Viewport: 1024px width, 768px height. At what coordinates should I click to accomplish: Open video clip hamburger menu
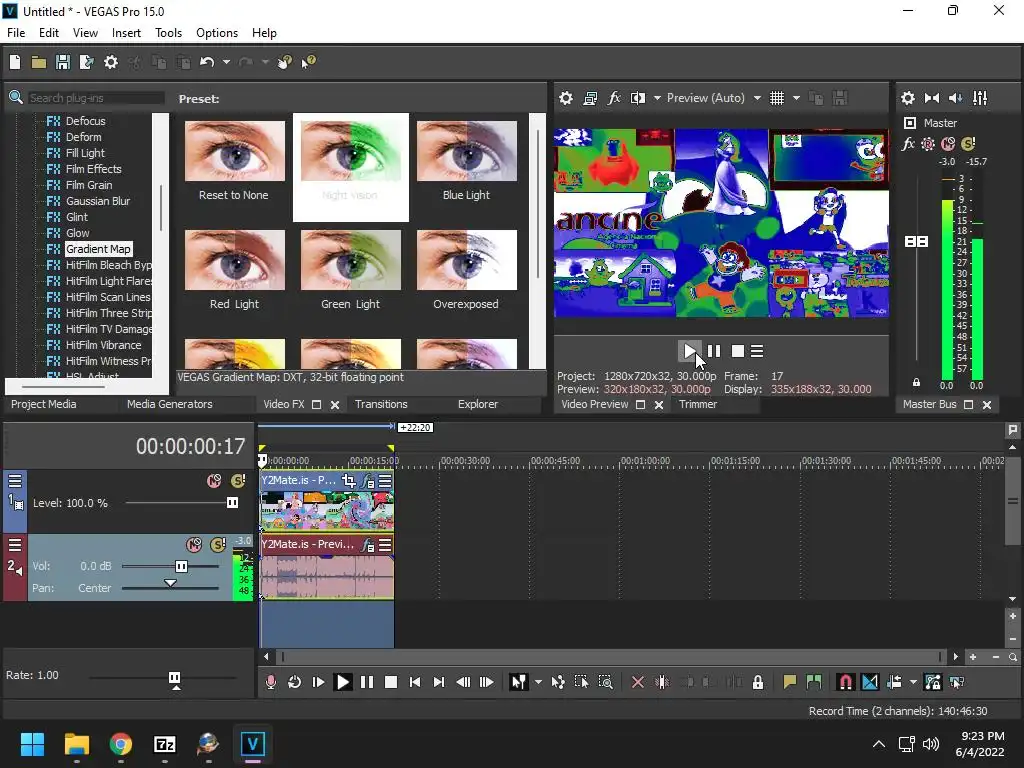(385, 481)
